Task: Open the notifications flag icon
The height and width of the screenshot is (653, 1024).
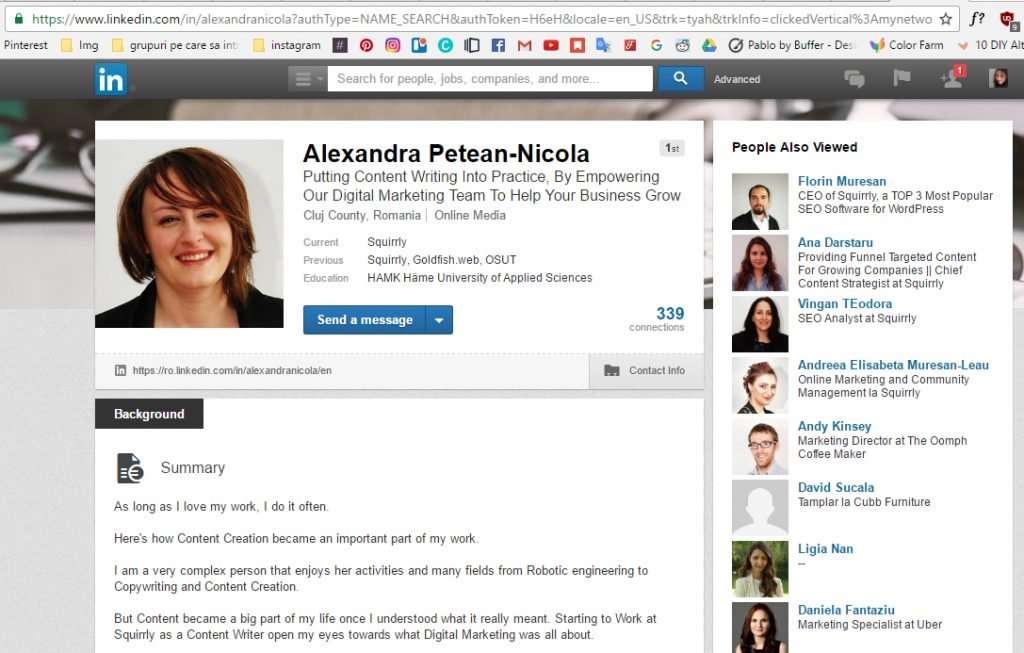Action: point(902,78)
